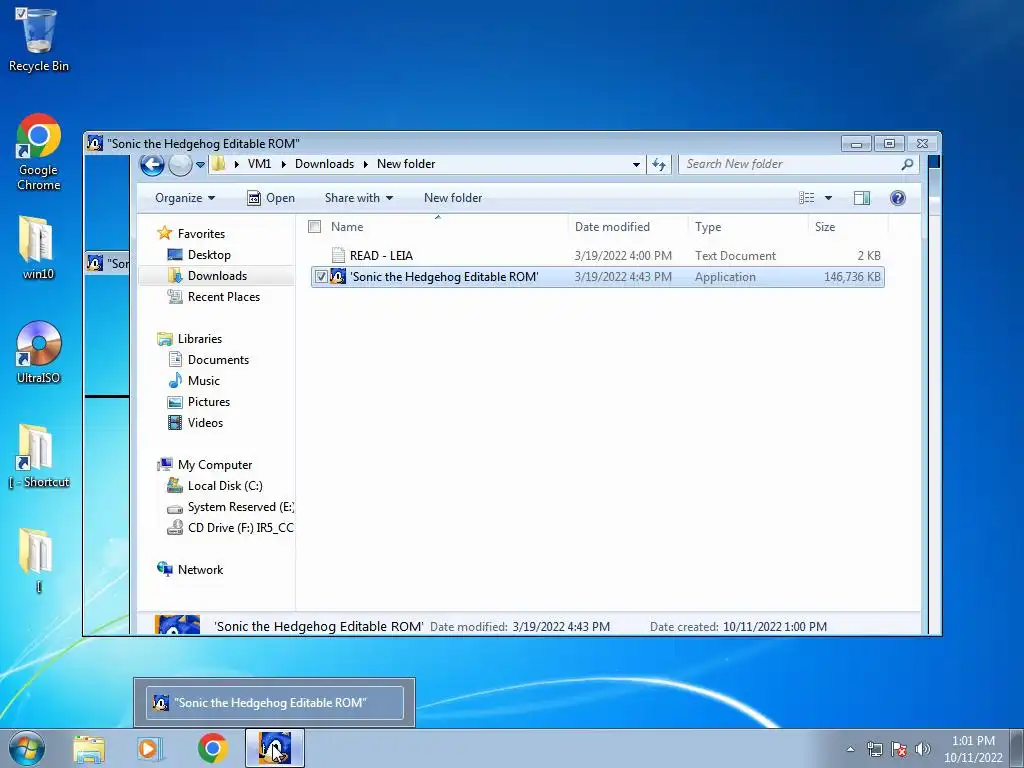Open the UltraISO desktop shortcut
Viewport: 1024px width, 768px height.
[39, 351]
